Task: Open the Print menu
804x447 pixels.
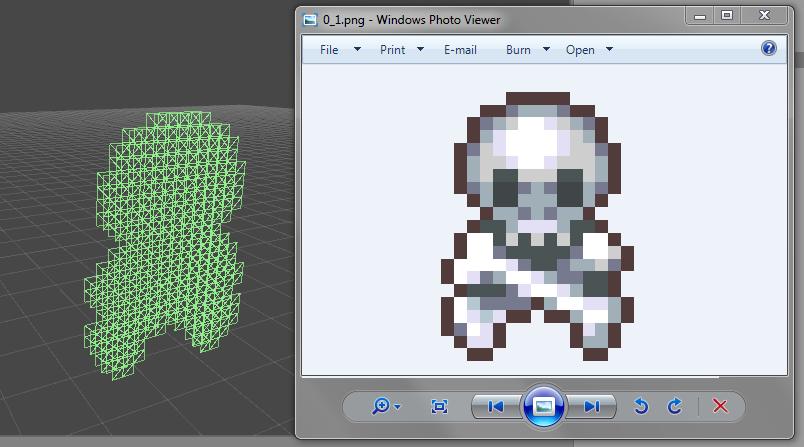Action: pos(392,50)
